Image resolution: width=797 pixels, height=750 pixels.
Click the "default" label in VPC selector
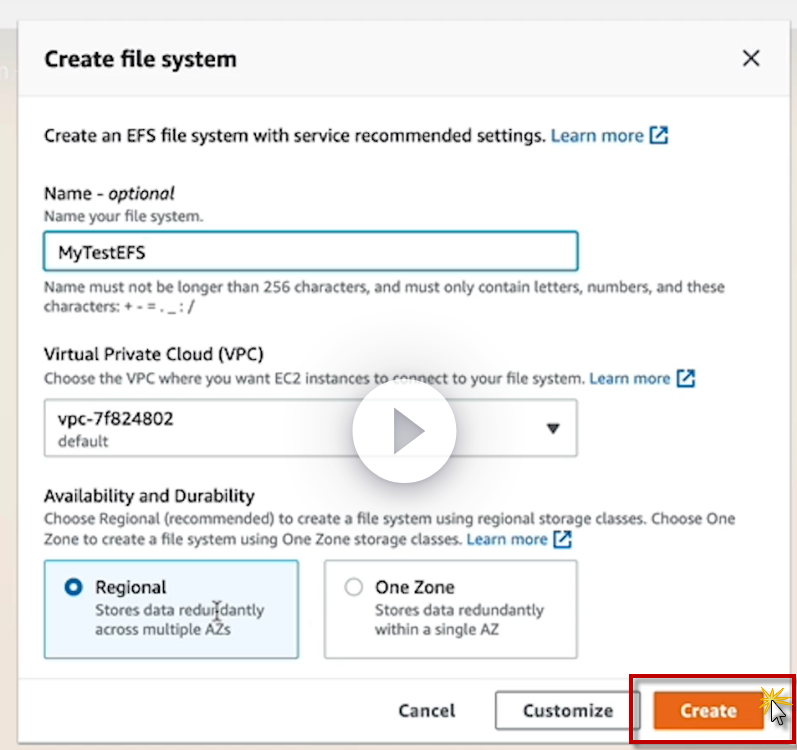pyautogui.click(x=83, y=441)
